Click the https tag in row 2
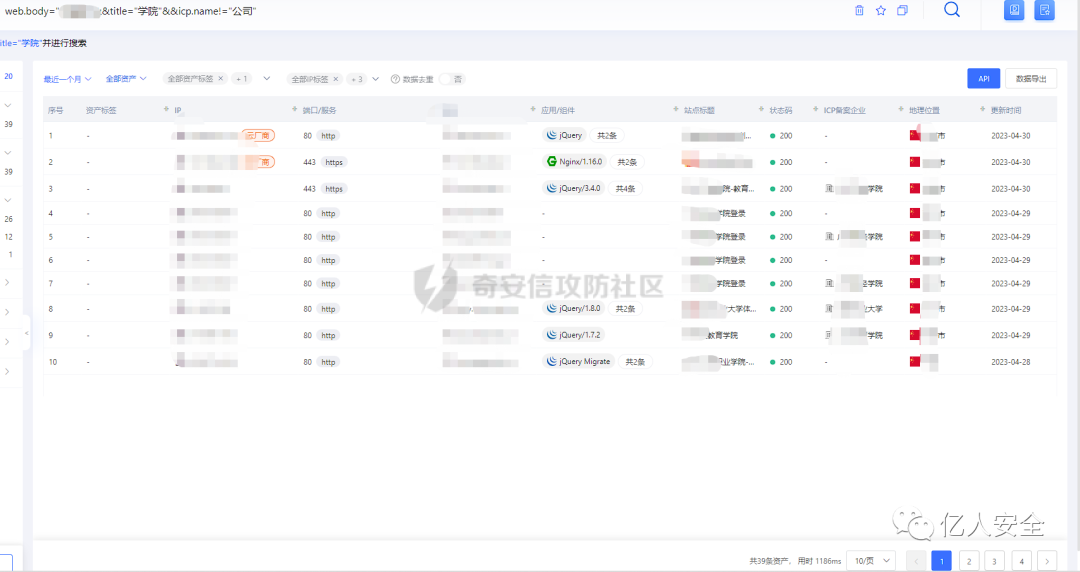Image resolution: width=1080 pixels, height=572 pixels. tap(334, 162)
